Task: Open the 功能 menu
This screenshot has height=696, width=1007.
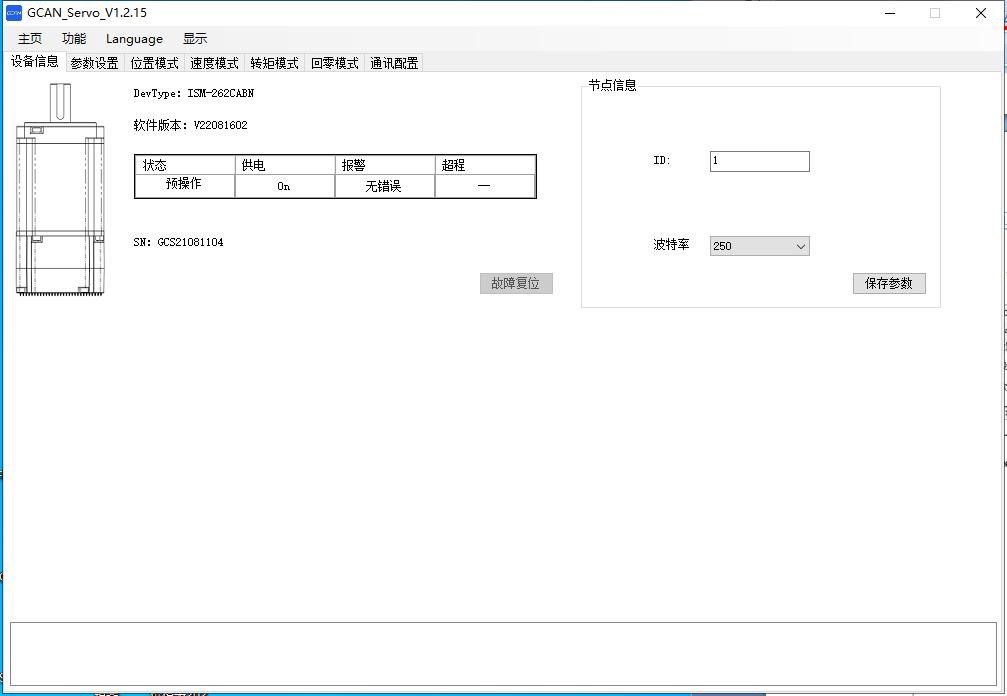Action: click(74, 39)
